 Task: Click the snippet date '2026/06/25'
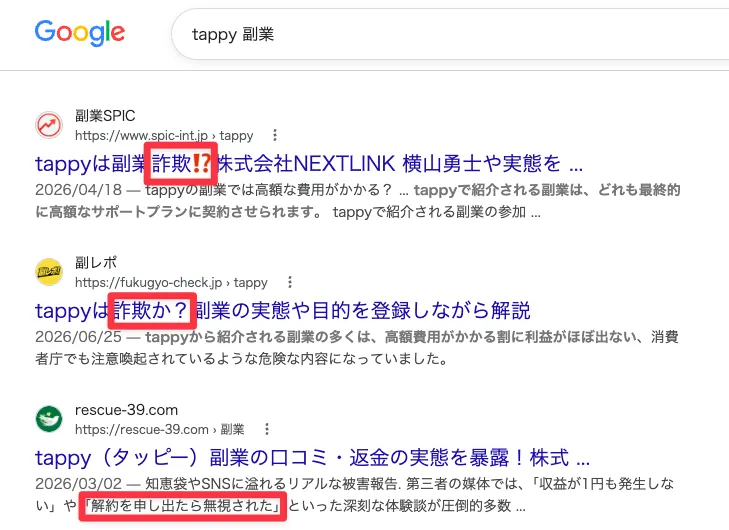[x=79, y=337]
